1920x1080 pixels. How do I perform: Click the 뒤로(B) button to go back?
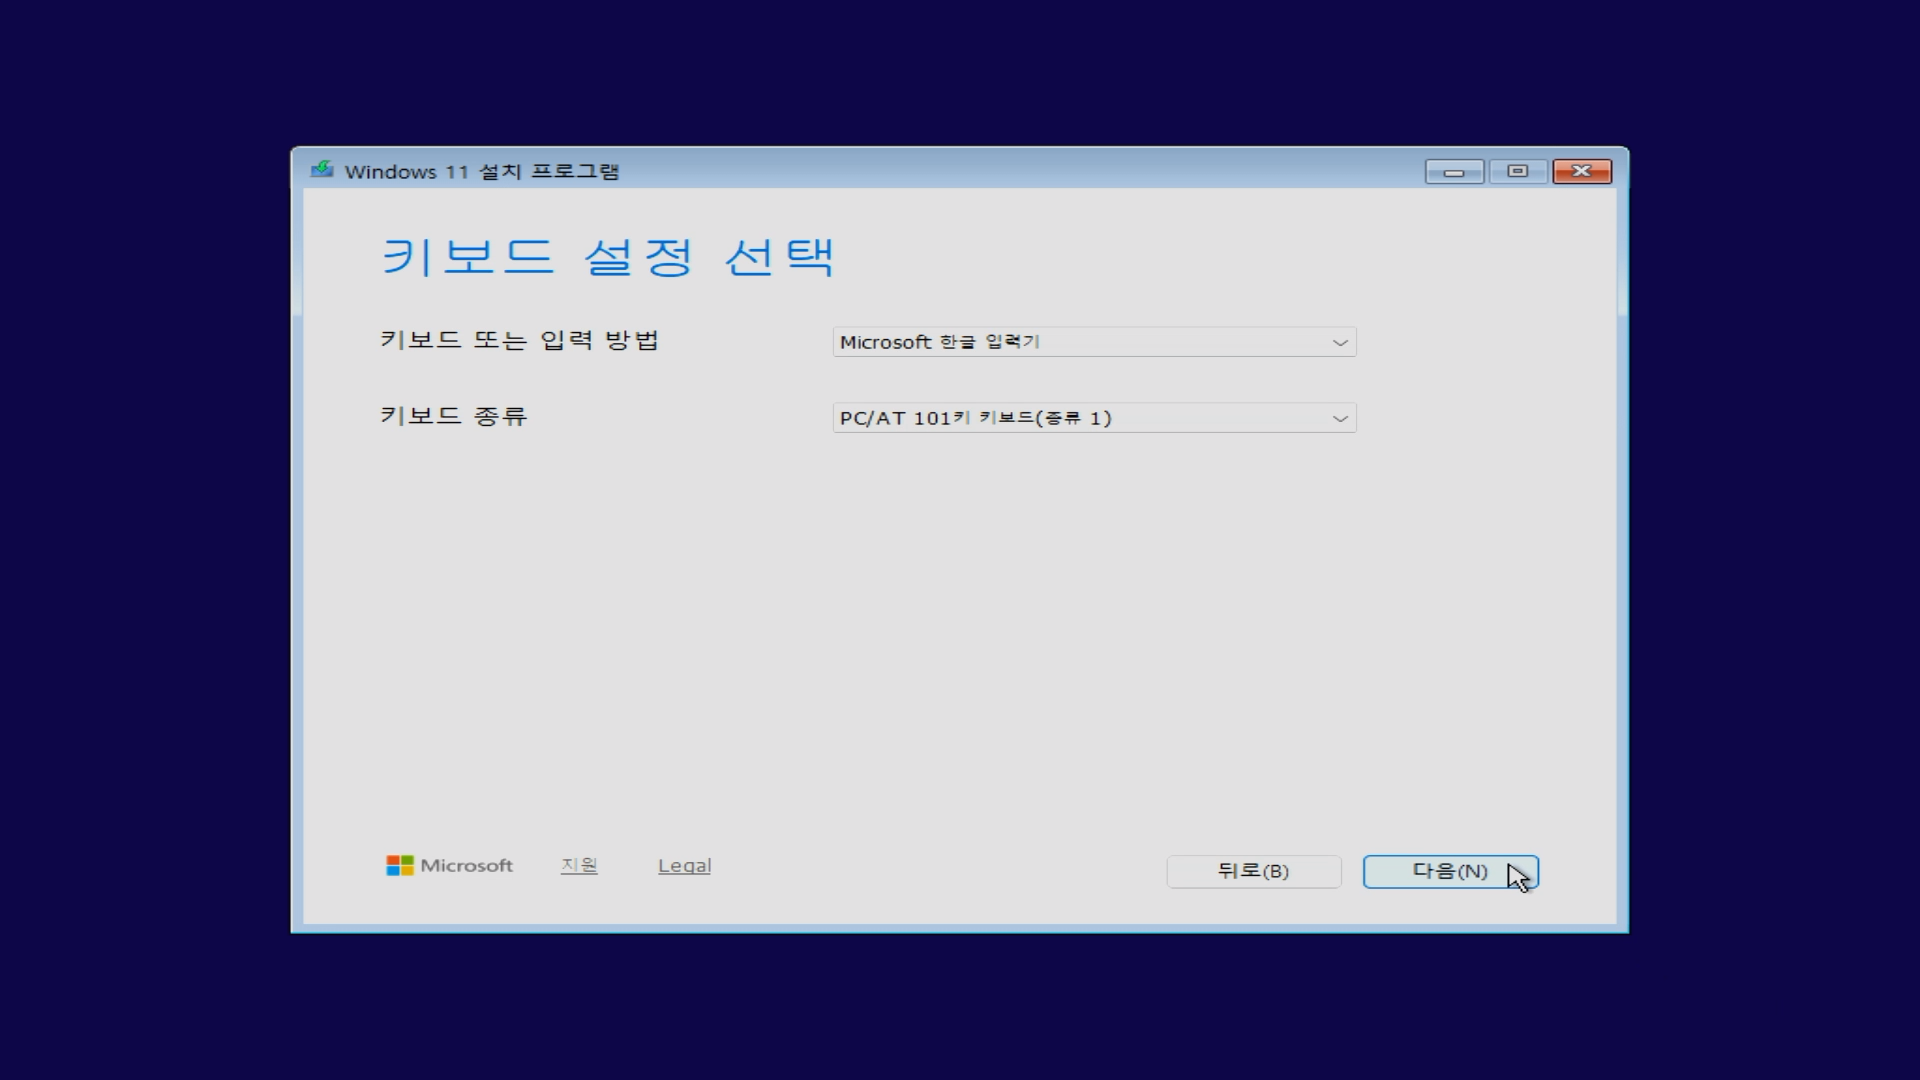(x=1253, y=871)
